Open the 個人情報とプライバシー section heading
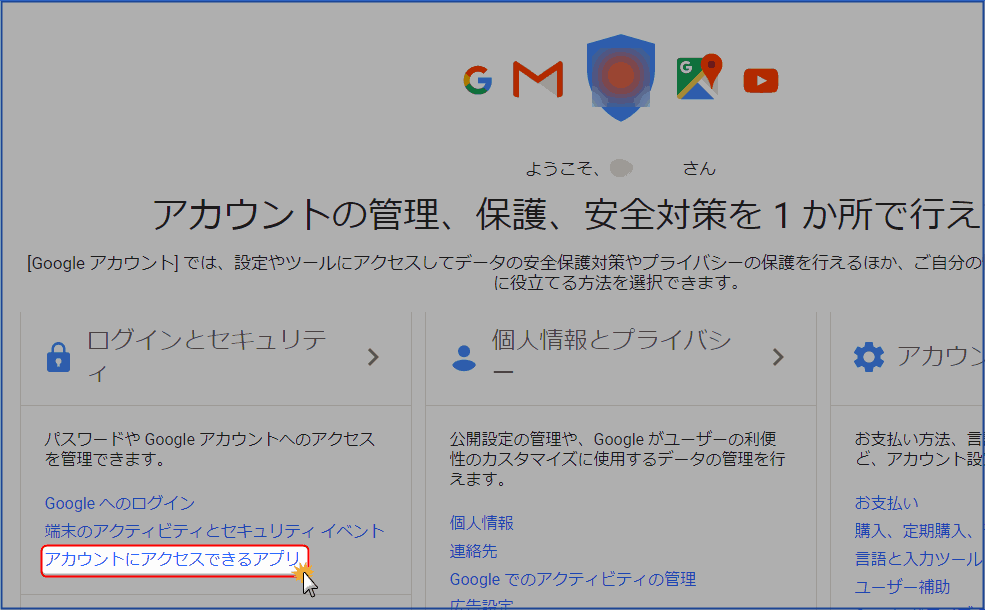985x610 pixels. [x=612, y=354]
